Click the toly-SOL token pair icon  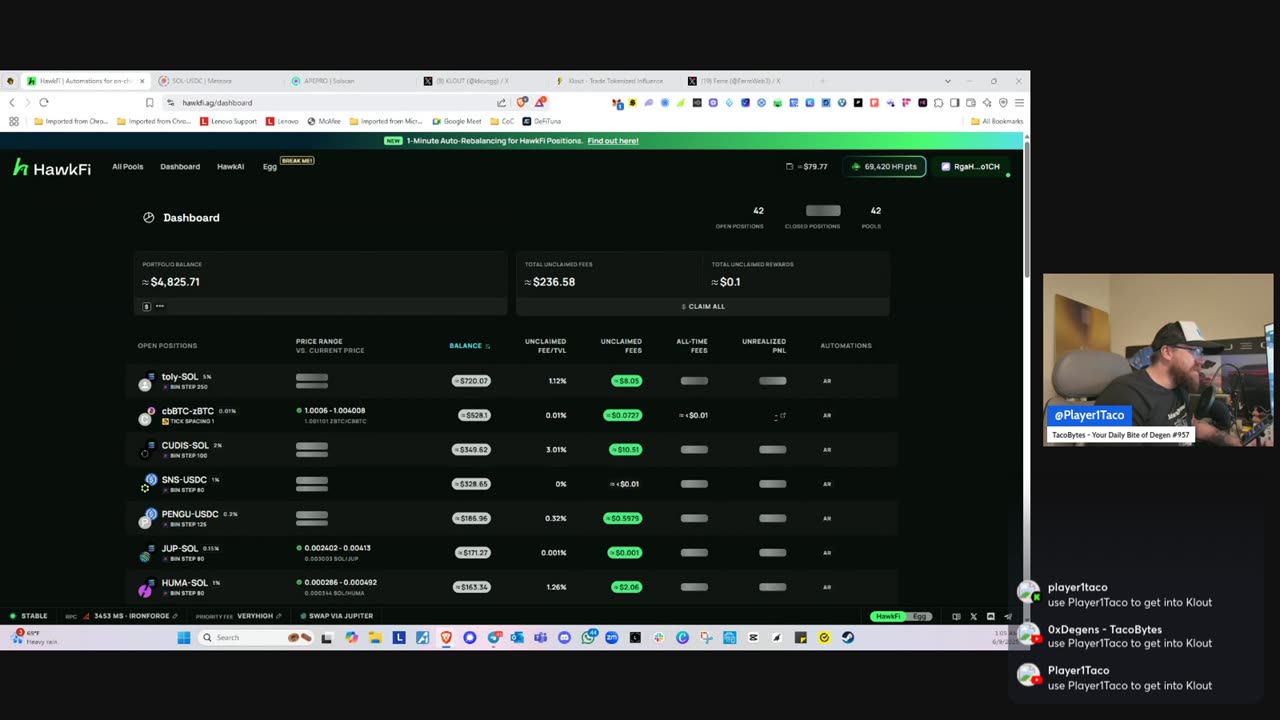tap(146, 381)
